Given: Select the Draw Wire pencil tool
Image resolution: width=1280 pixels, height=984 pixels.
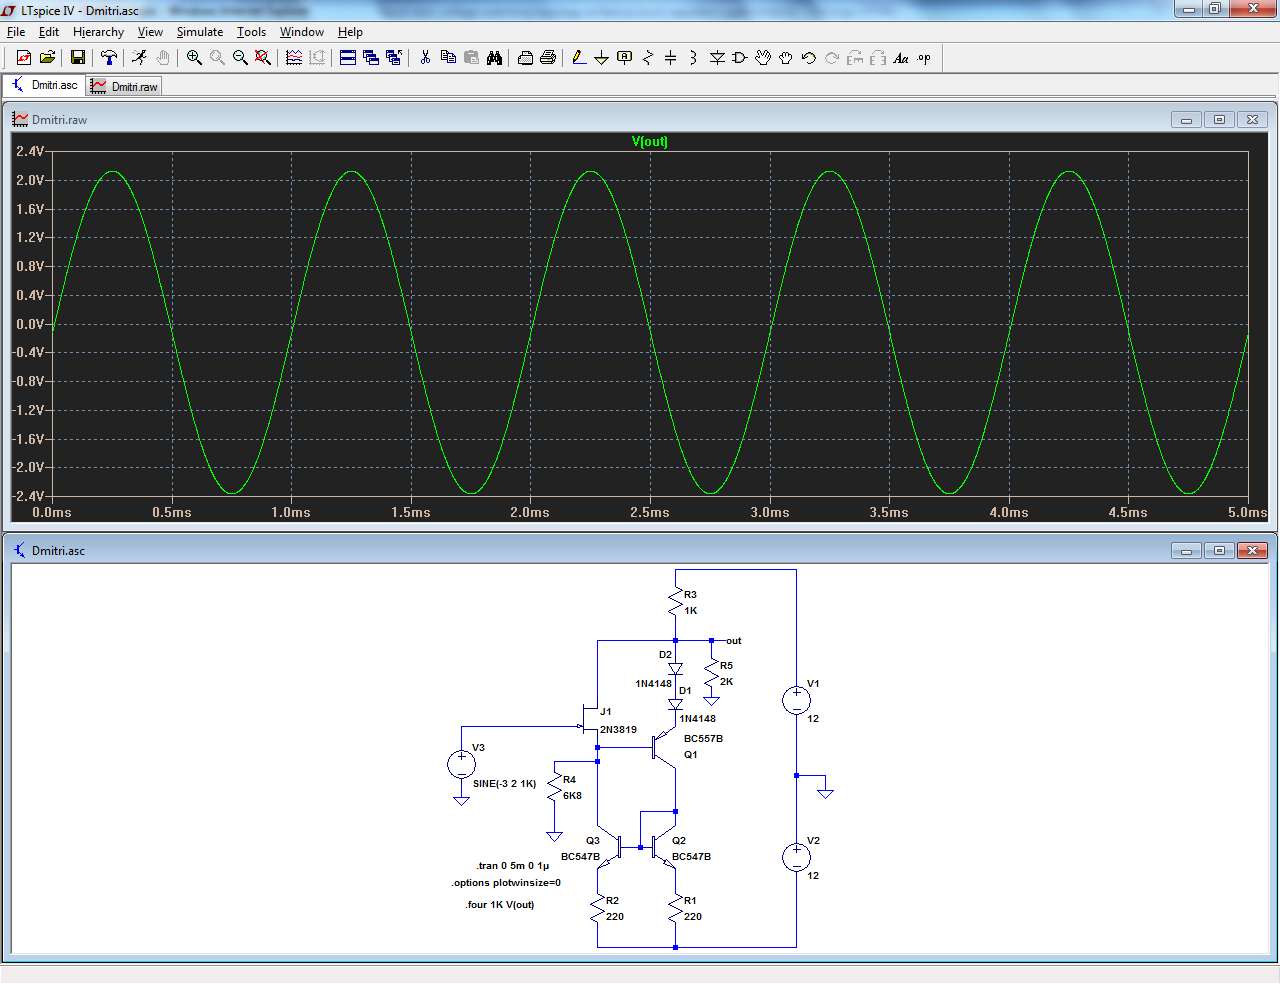Looking at the screenshot, I should (x=579, y=58).
